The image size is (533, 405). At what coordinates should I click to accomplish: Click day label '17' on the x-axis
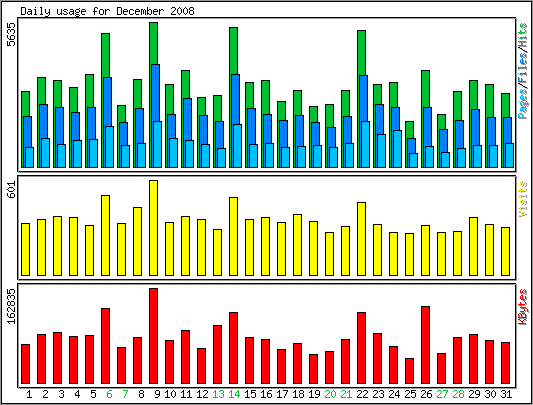coord(282,394)
